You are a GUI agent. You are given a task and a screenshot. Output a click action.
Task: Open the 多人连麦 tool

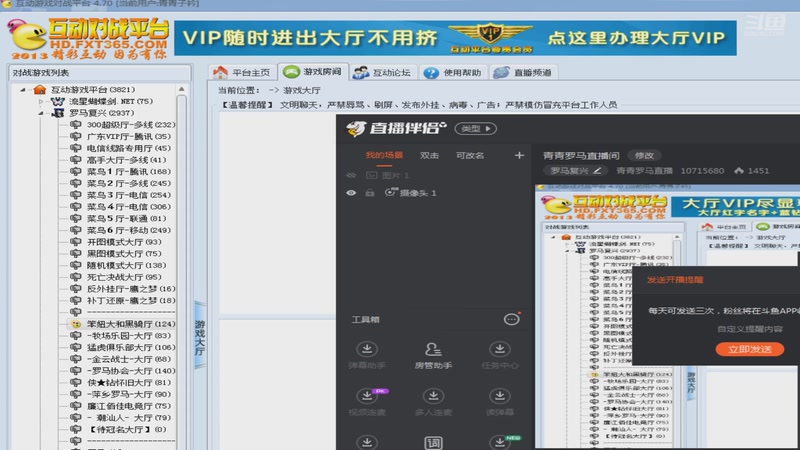pos(433,402)
